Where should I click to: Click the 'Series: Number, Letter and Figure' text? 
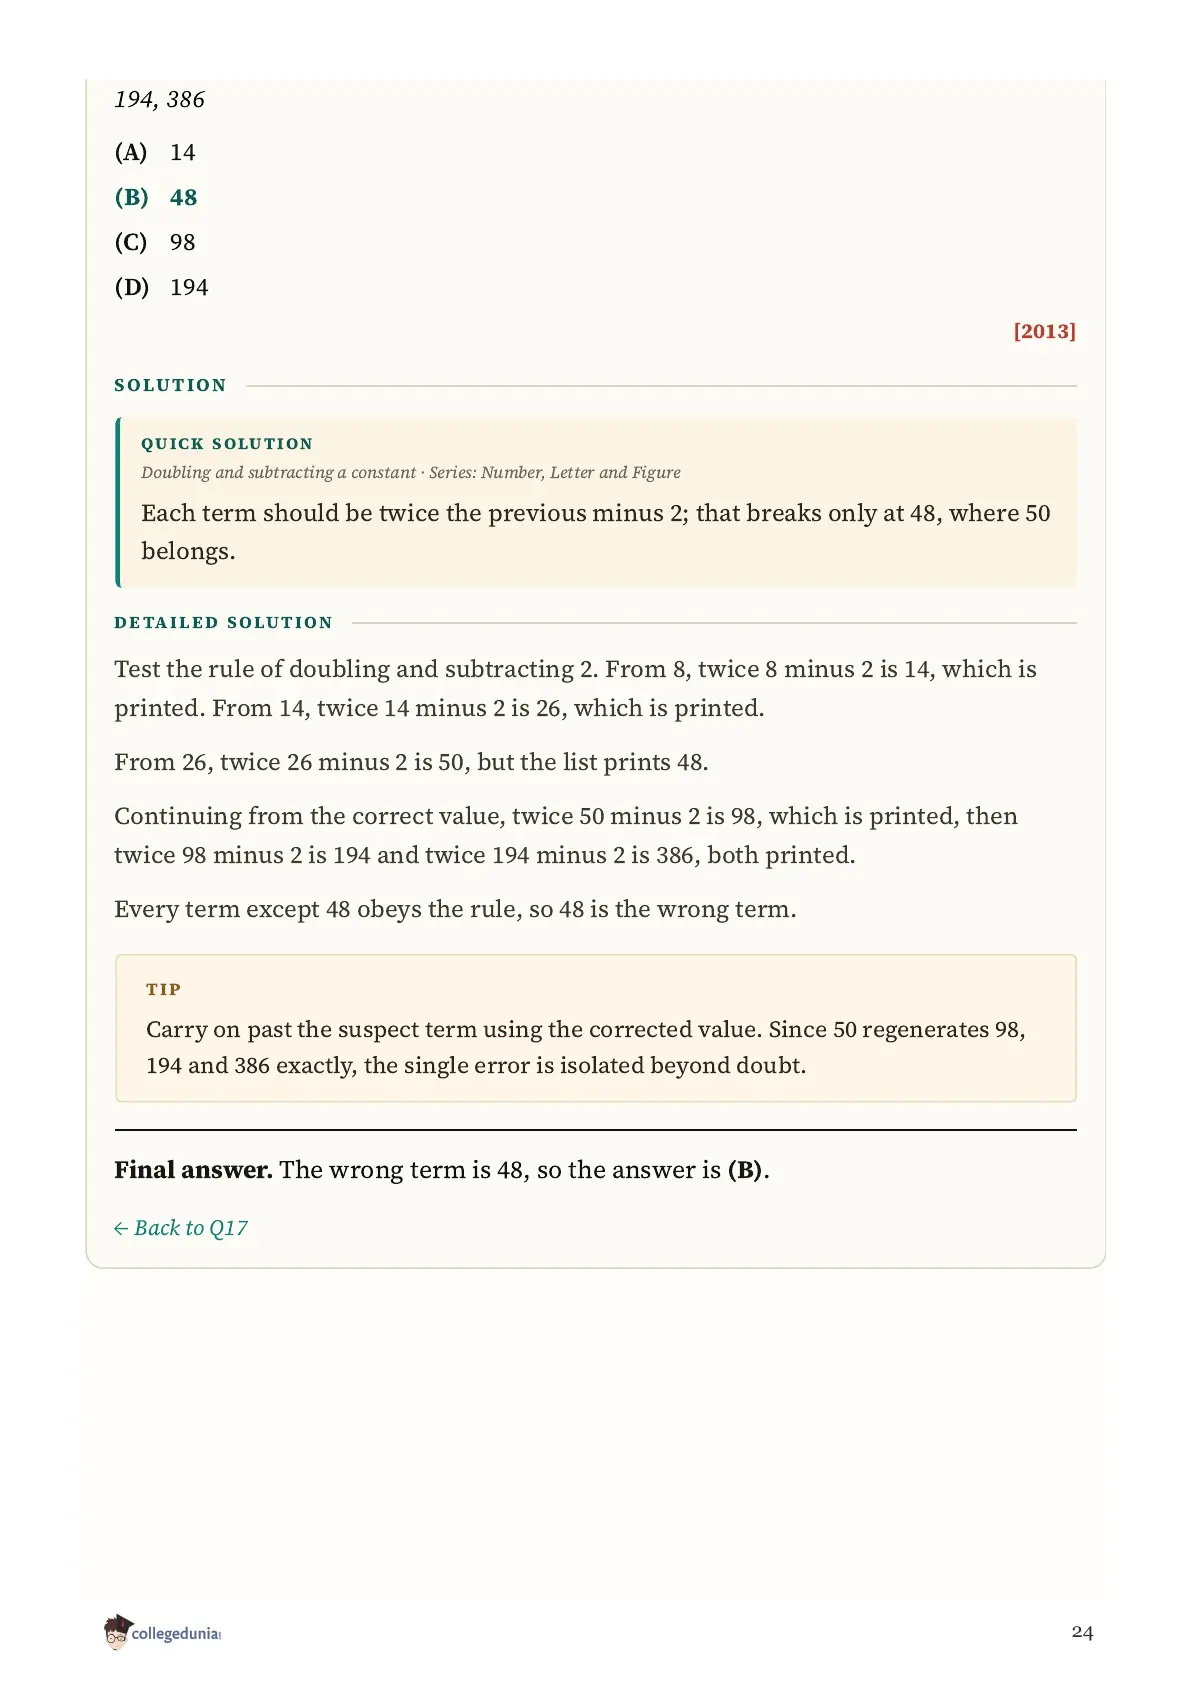pyautogui.click(x=555, y=472)
